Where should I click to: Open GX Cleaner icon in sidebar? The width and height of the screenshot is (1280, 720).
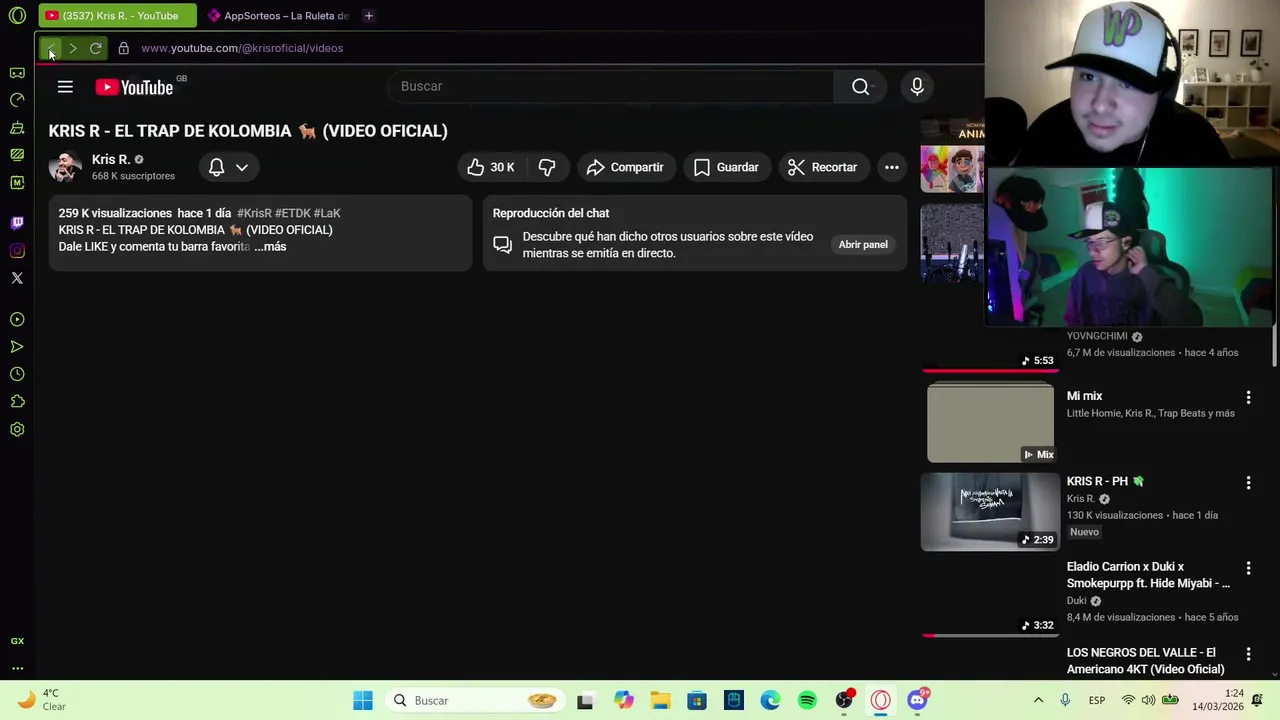coord(17,128)
